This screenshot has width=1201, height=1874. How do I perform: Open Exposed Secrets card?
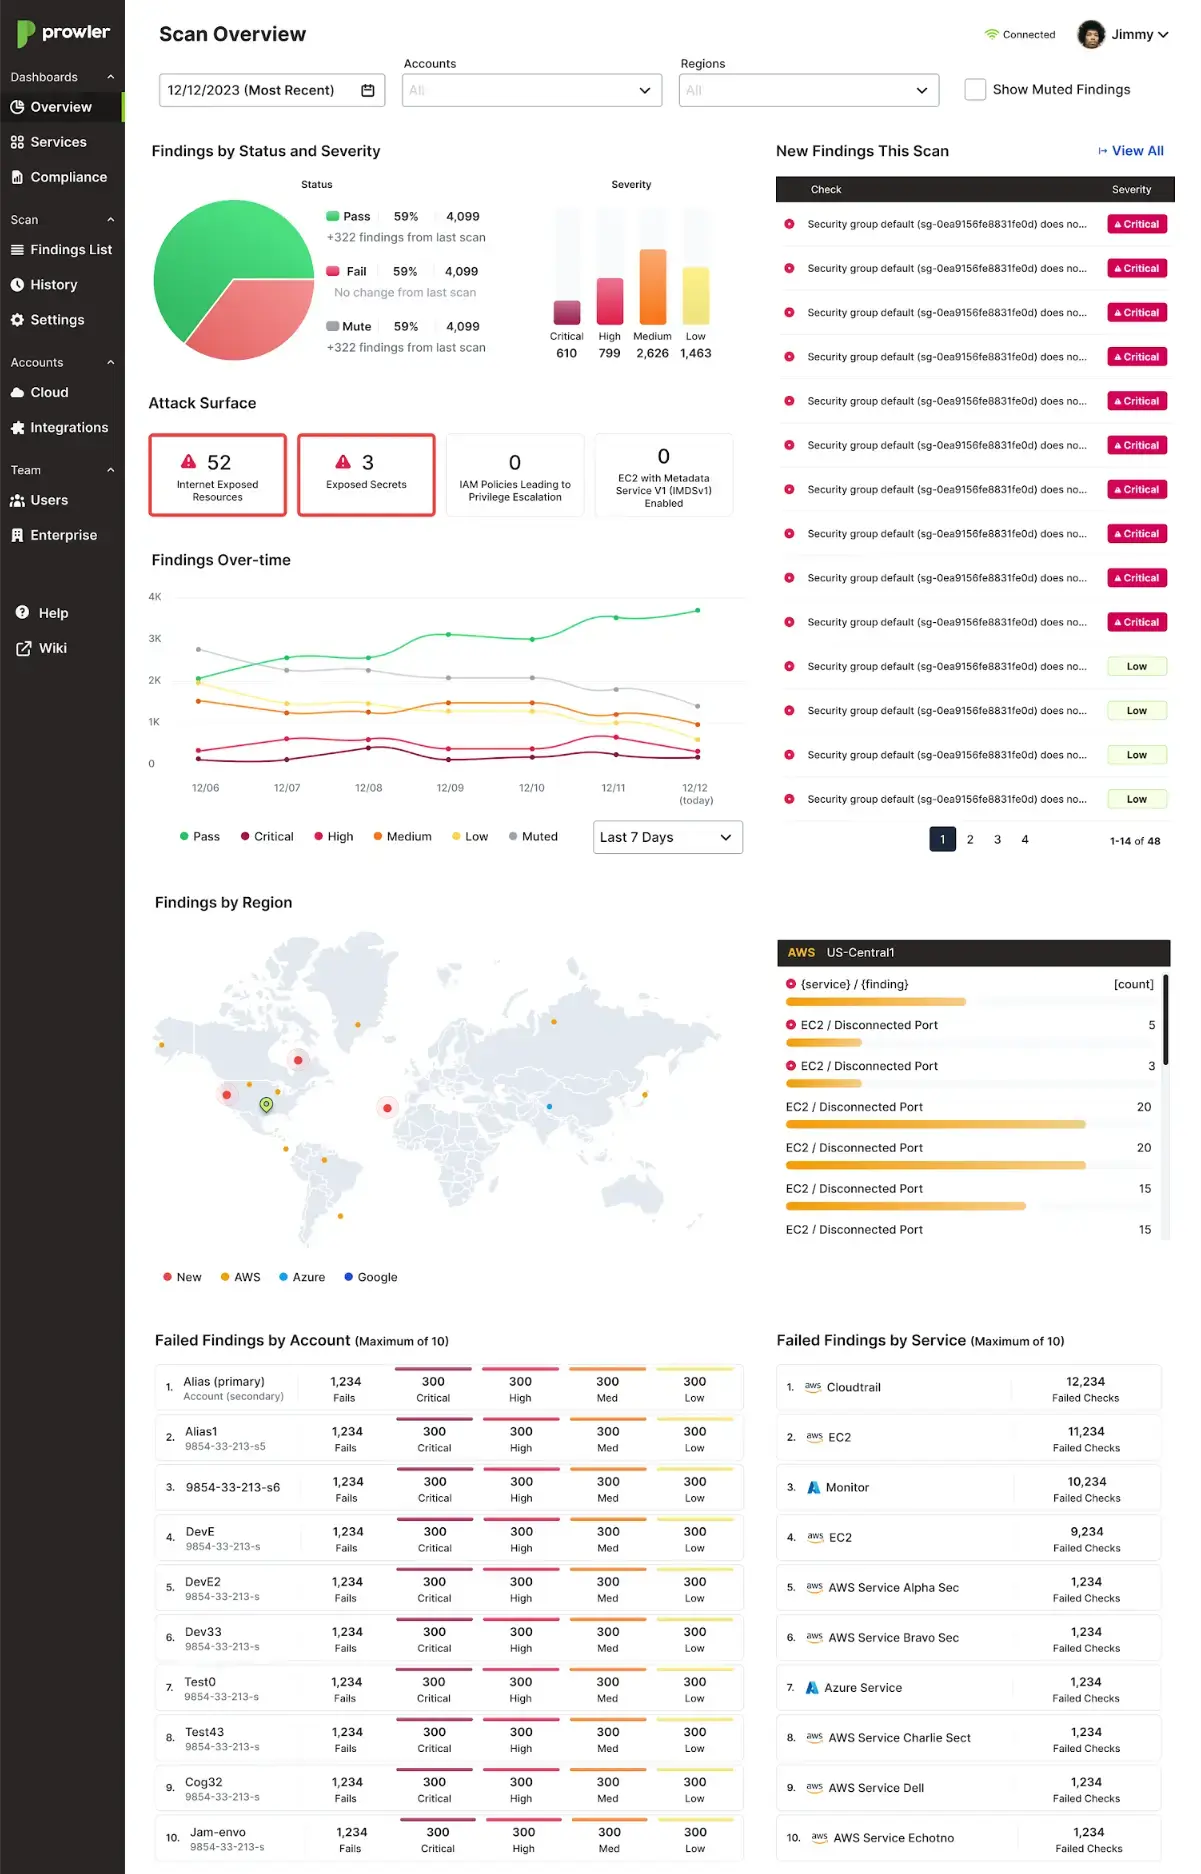pos(366,475)
